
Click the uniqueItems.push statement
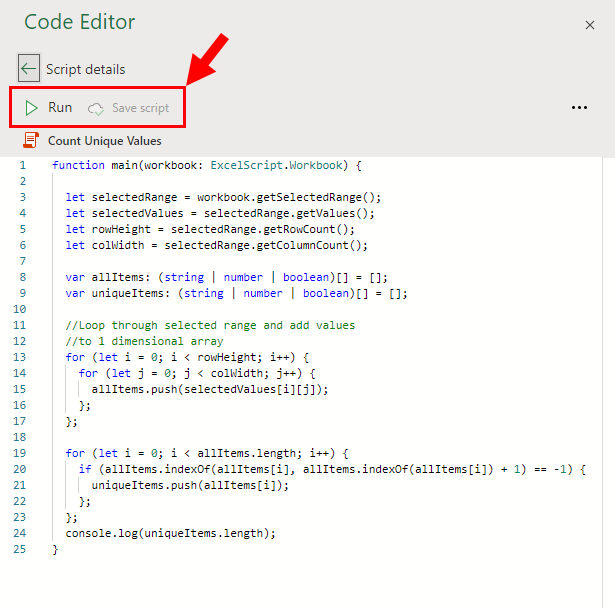click(190, 485)
